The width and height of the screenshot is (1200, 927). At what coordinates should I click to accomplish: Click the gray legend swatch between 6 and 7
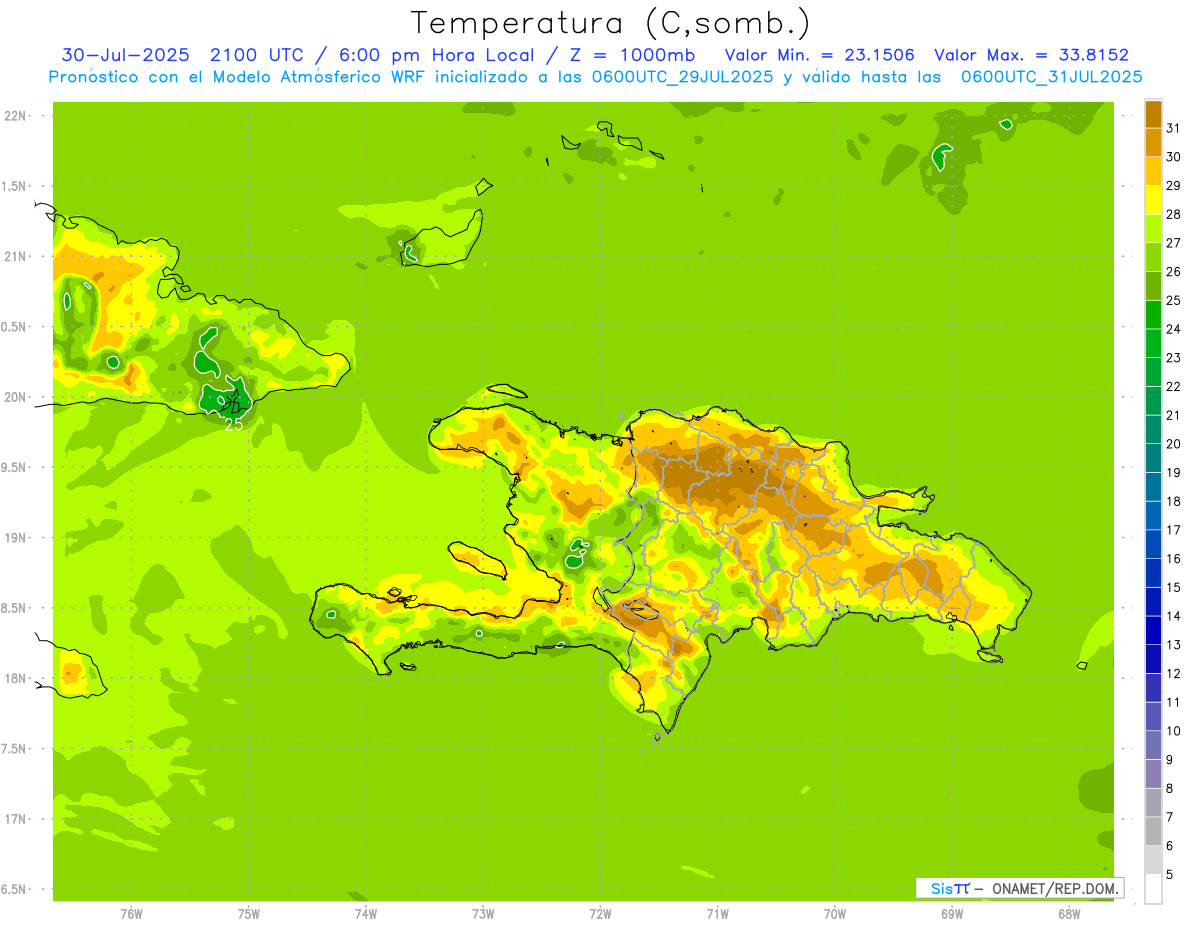click(1153, 831)
